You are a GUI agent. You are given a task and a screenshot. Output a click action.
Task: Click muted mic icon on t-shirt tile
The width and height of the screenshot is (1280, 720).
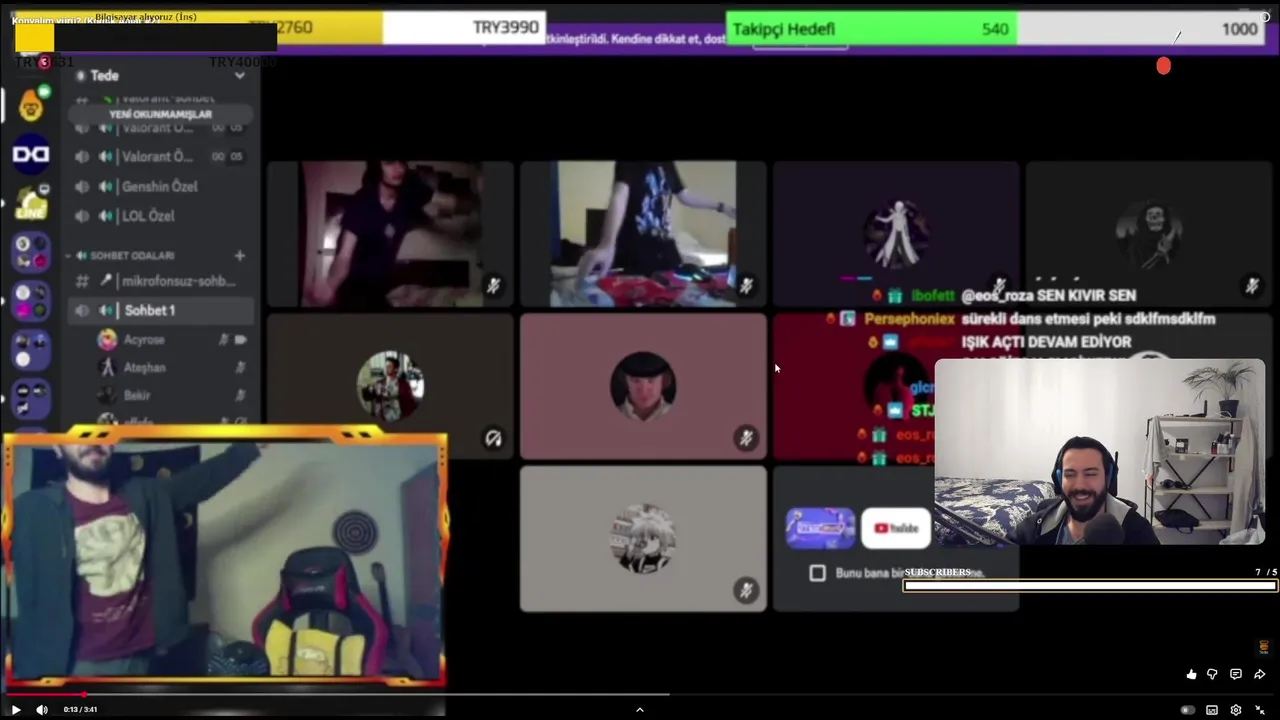(746, 286)
